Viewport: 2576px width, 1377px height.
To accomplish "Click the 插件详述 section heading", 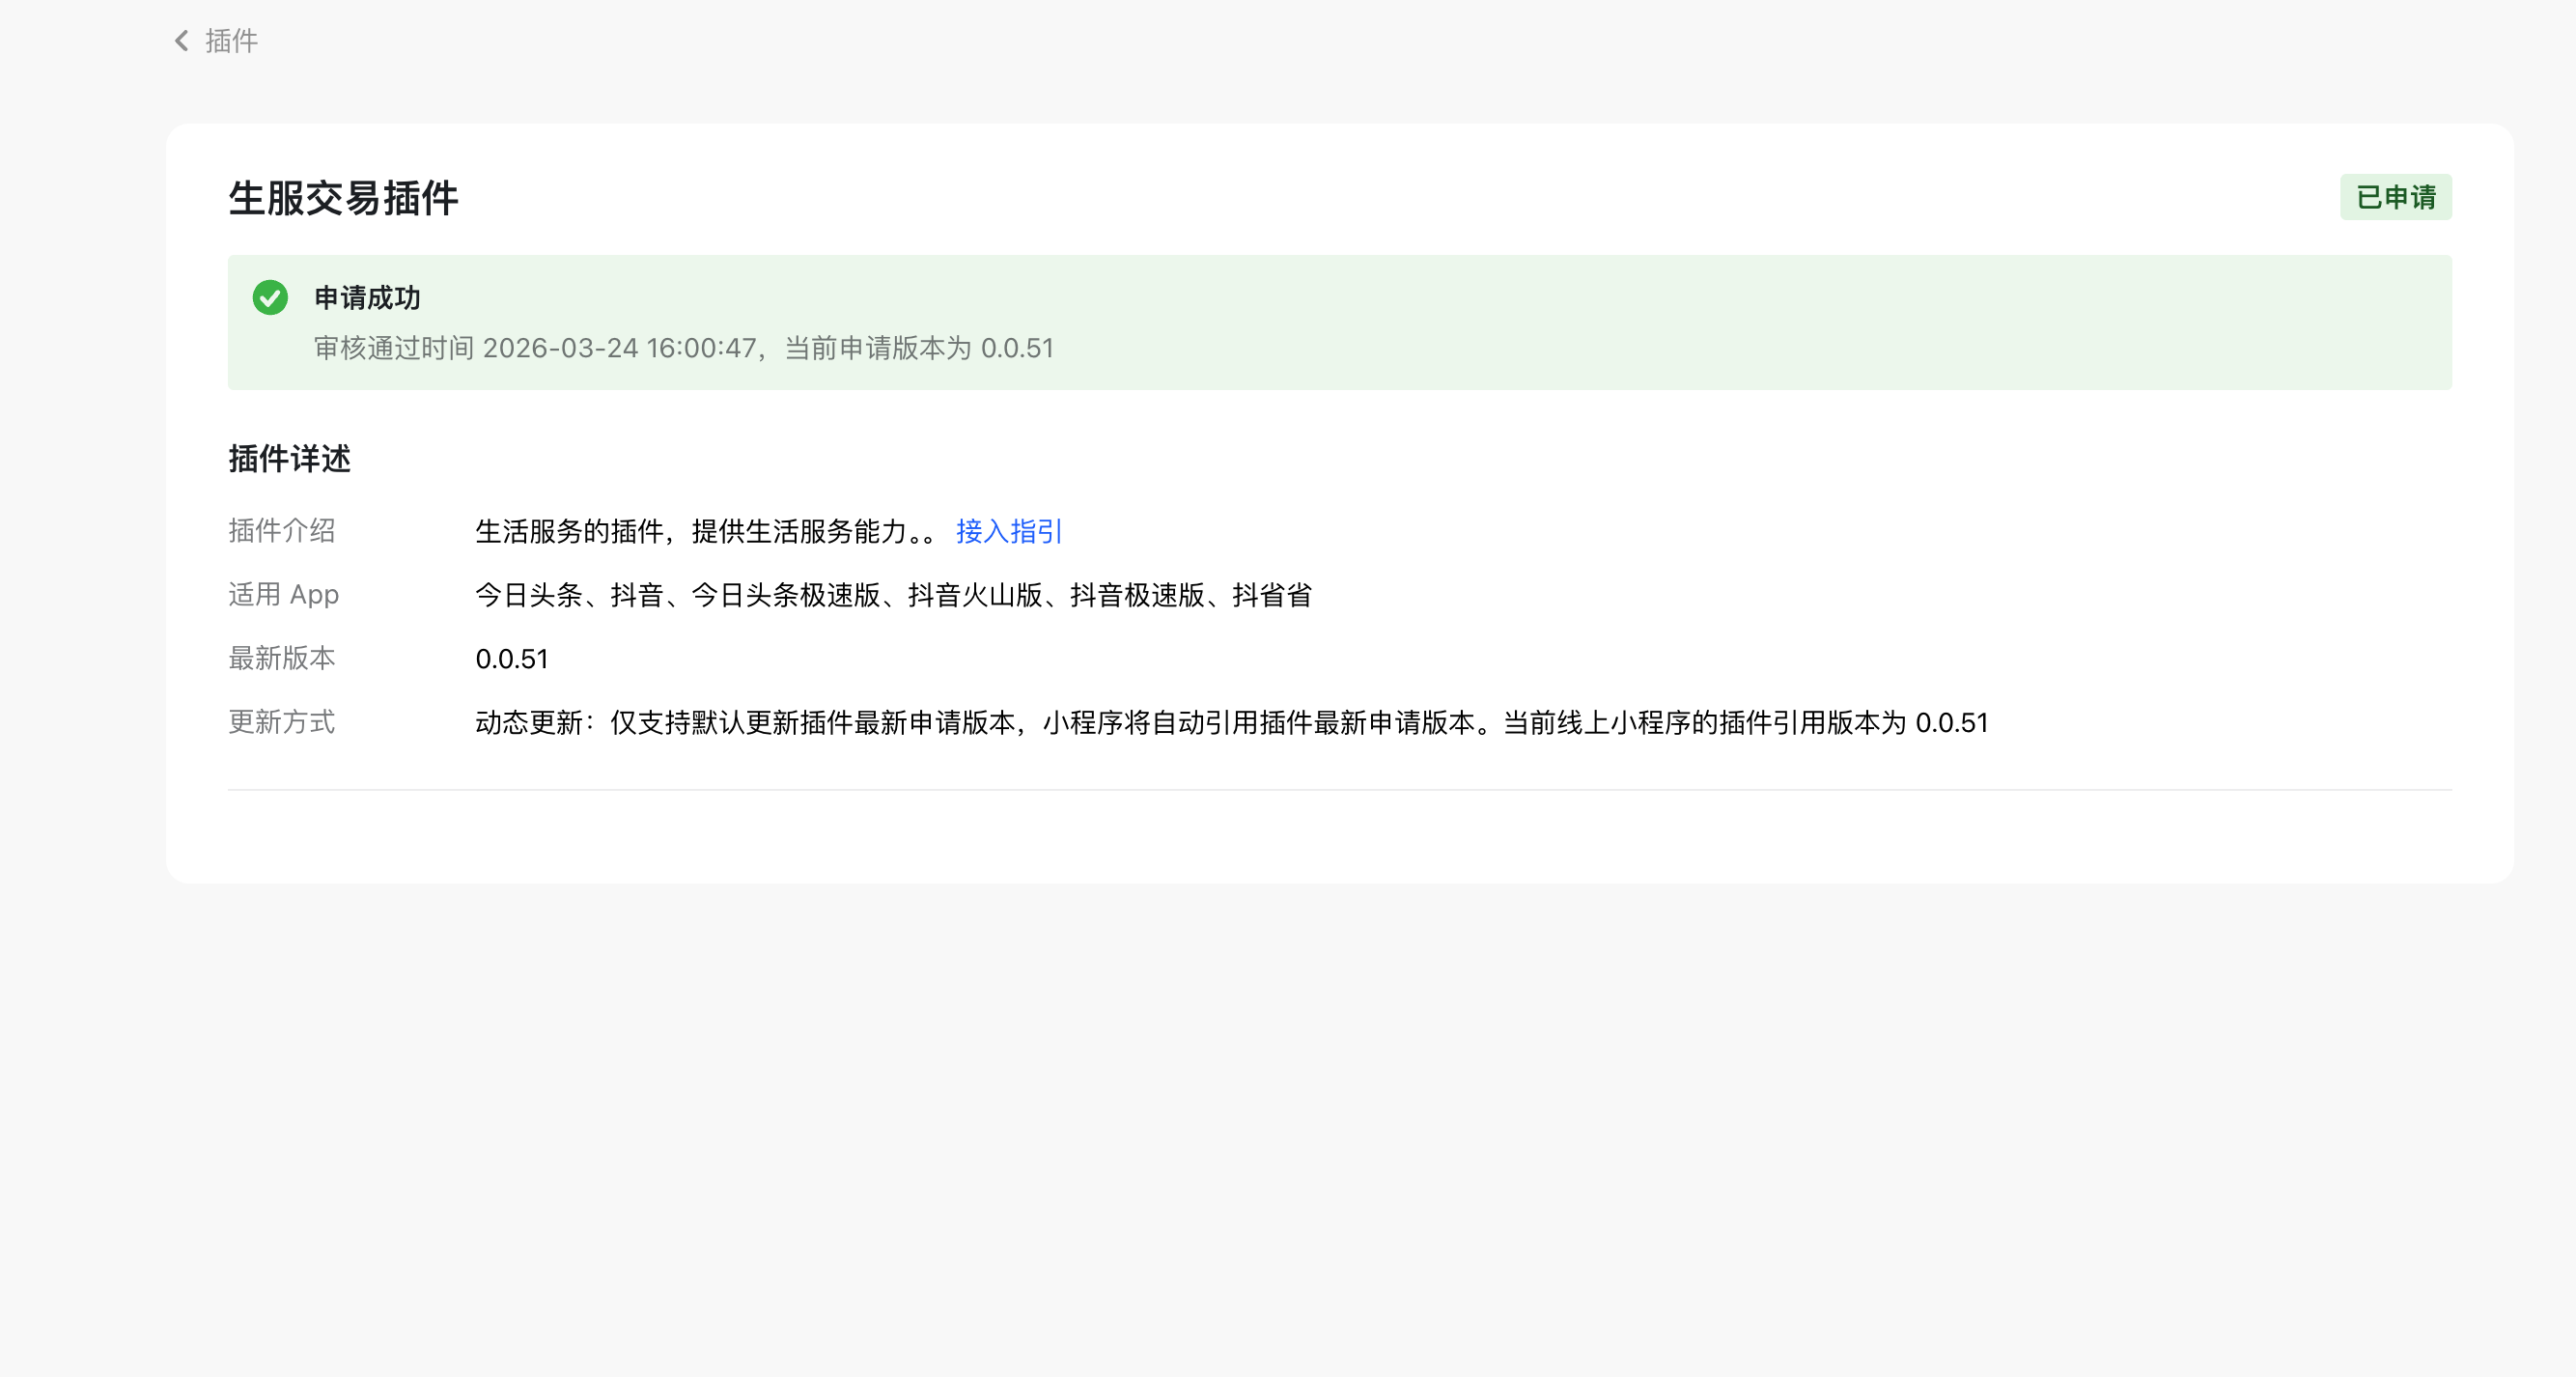I will tap(289, 459).
